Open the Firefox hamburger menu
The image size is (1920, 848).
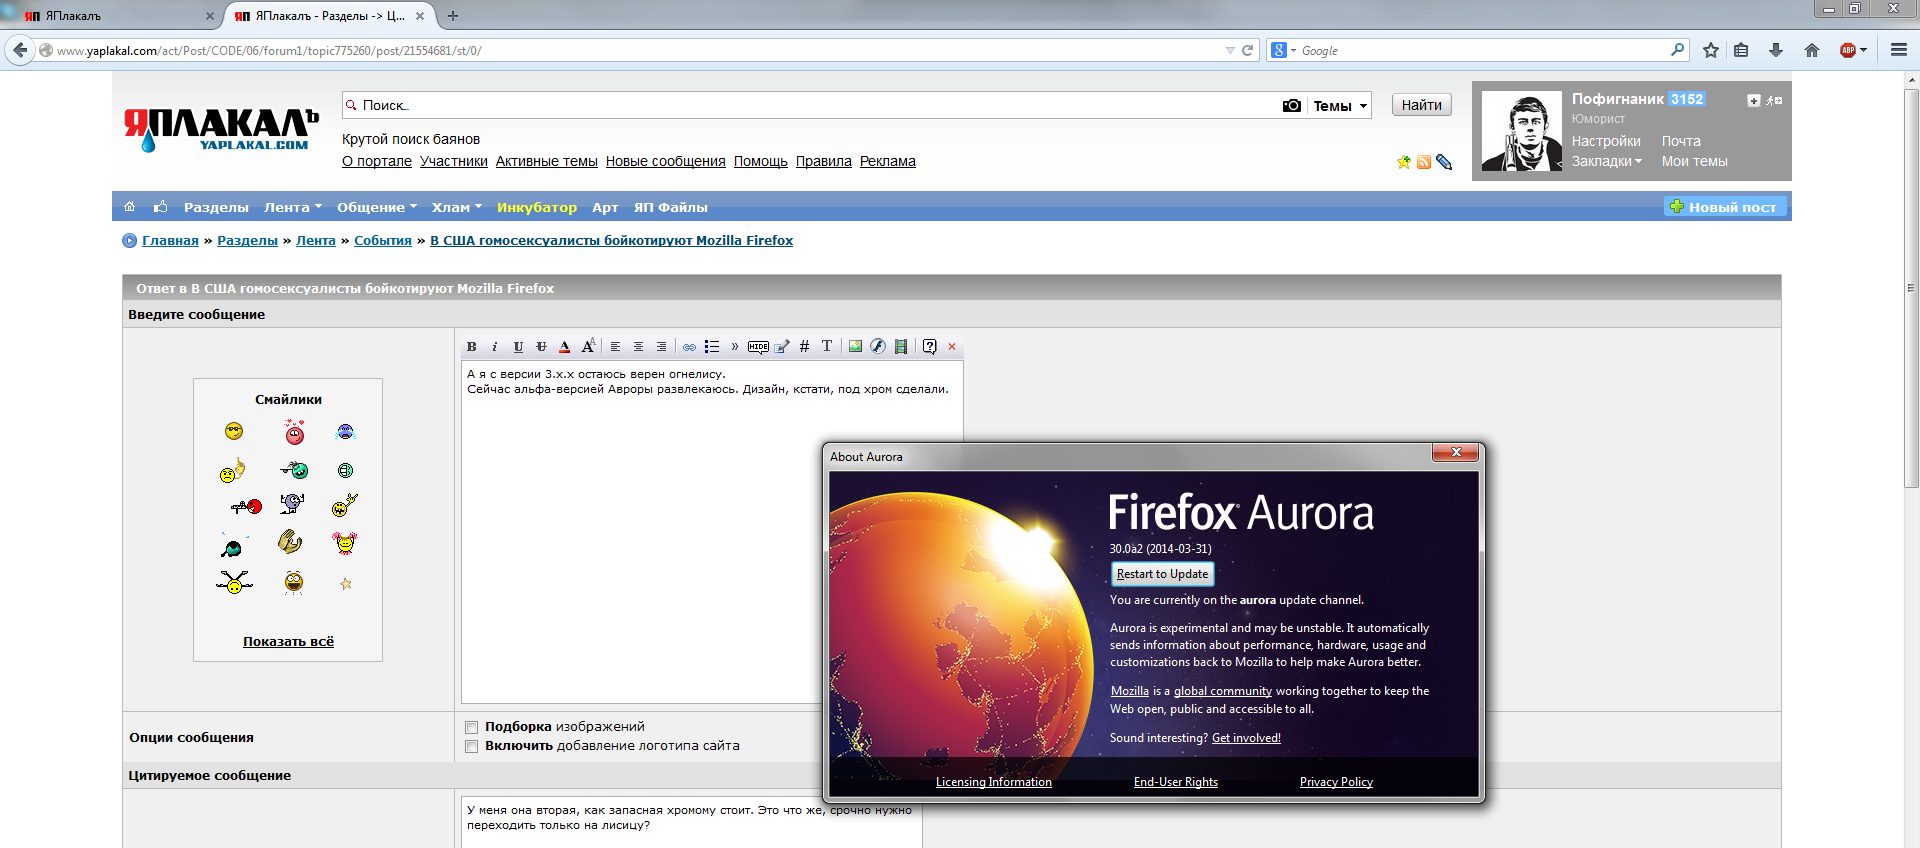[1899, 50]
